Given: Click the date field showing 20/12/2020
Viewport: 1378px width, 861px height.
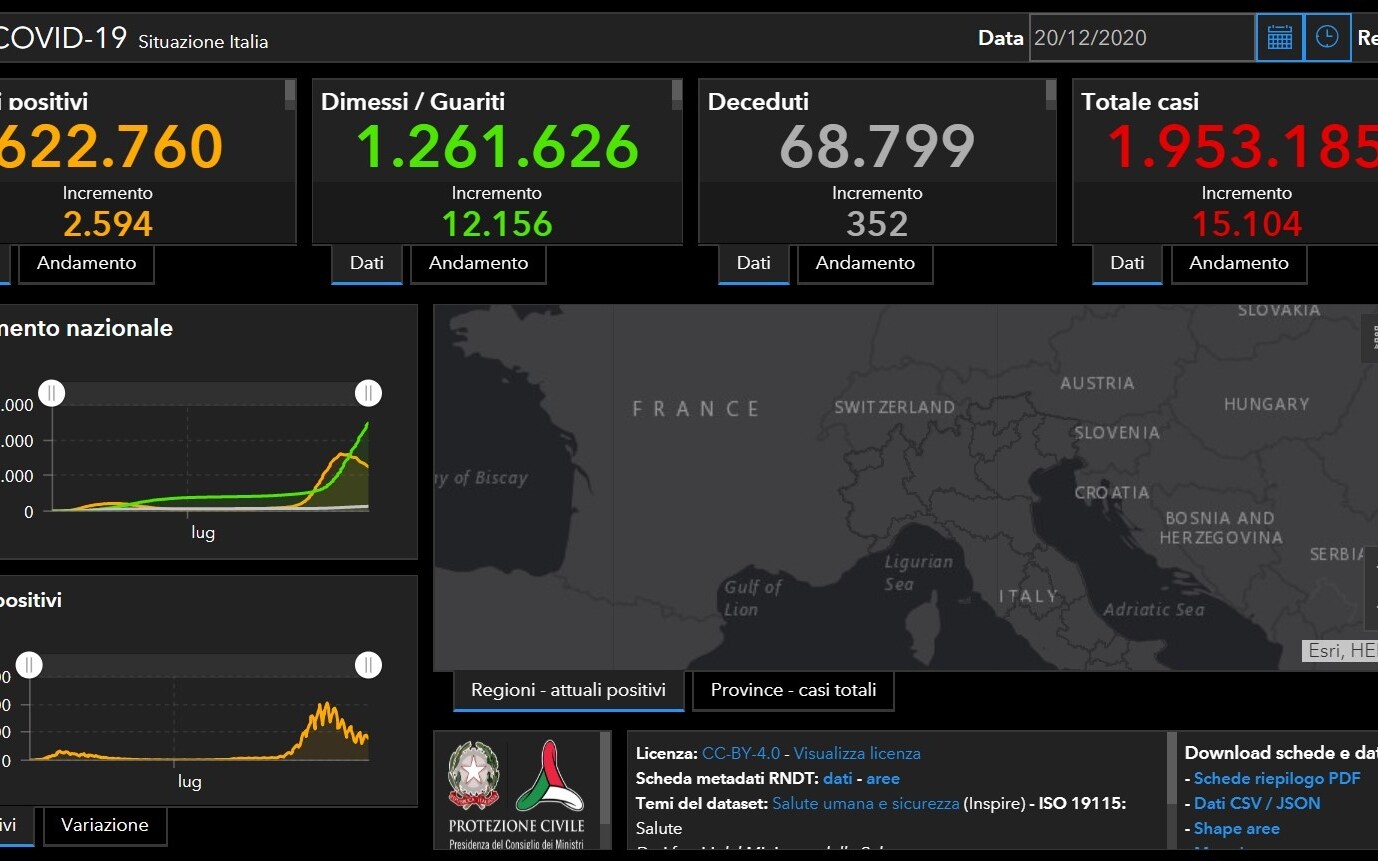Looking at the screenshot, I should pos(1141,38).
